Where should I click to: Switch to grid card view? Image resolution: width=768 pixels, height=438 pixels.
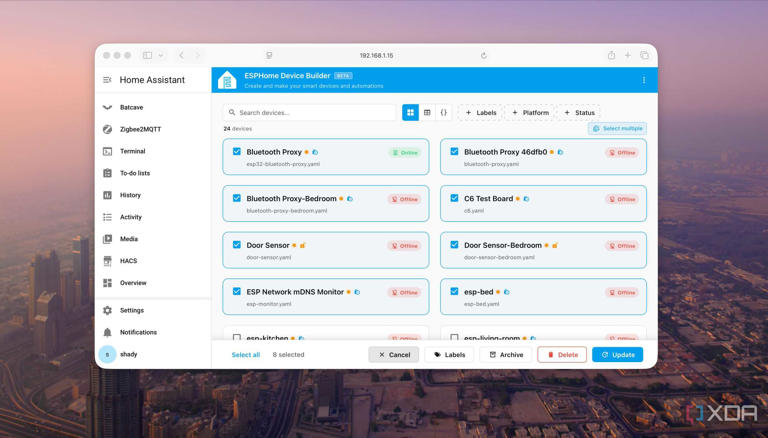pos(410,113)
